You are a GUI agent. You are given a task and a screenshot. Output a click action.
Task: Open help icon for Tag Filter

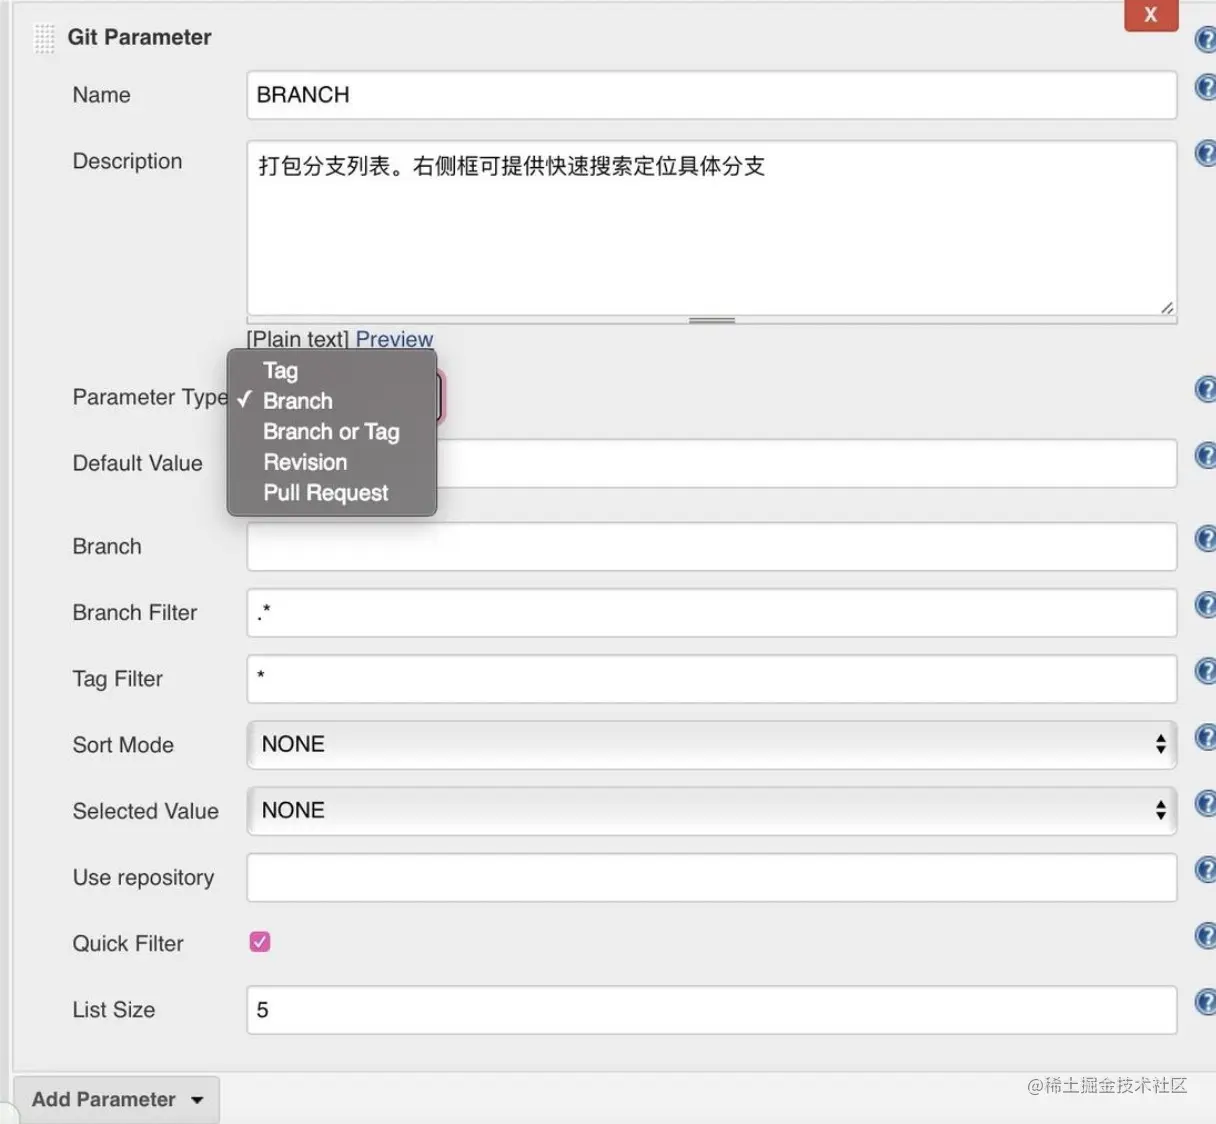coord(1206,671)
